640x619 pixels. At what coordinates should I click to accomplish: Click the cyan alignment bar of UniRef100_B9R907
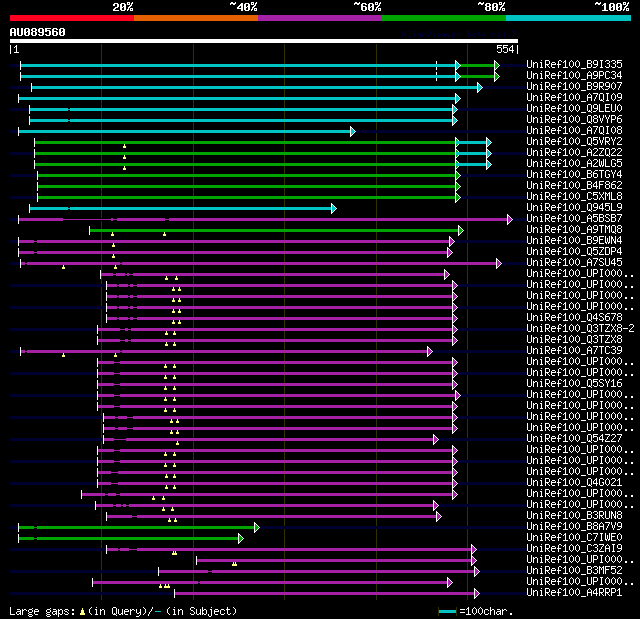[255, 87]
